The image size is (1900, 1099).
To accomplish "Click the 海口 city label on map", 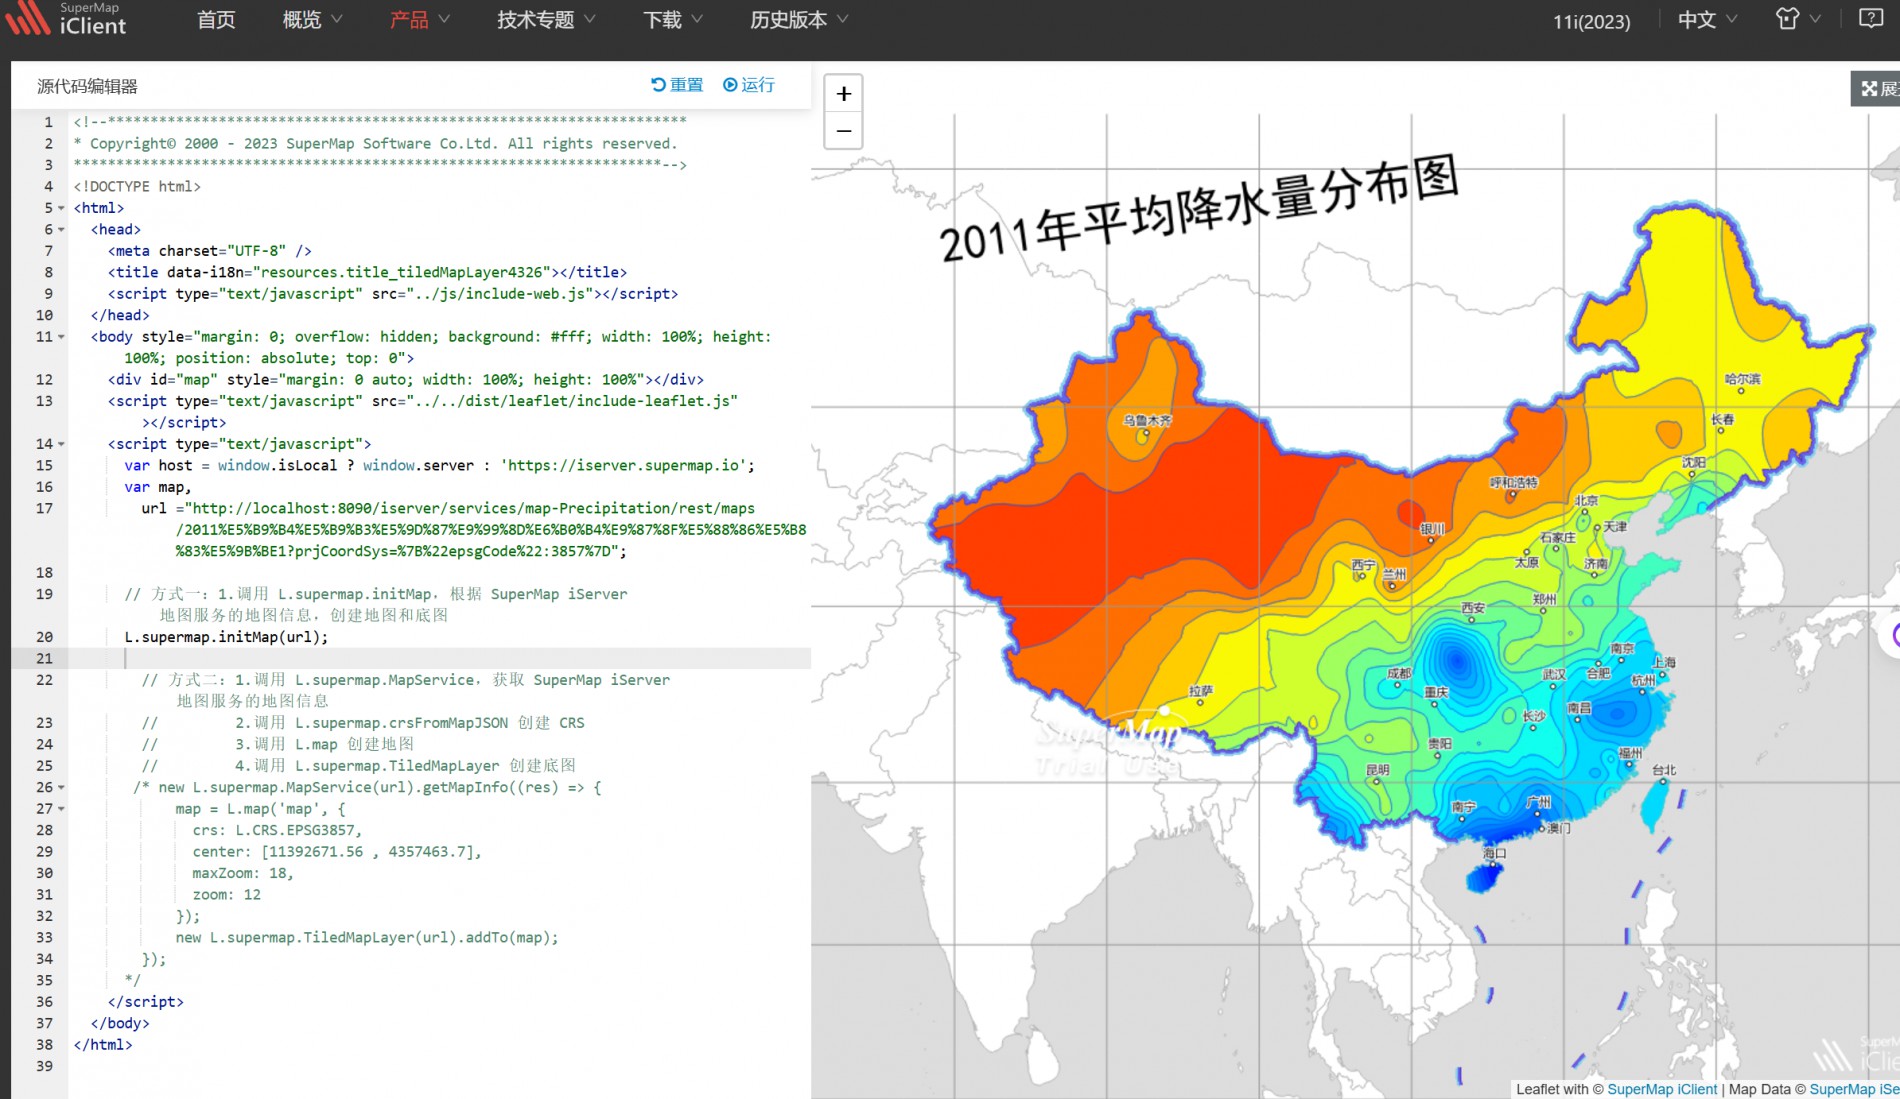I will tap(1494, 853).
